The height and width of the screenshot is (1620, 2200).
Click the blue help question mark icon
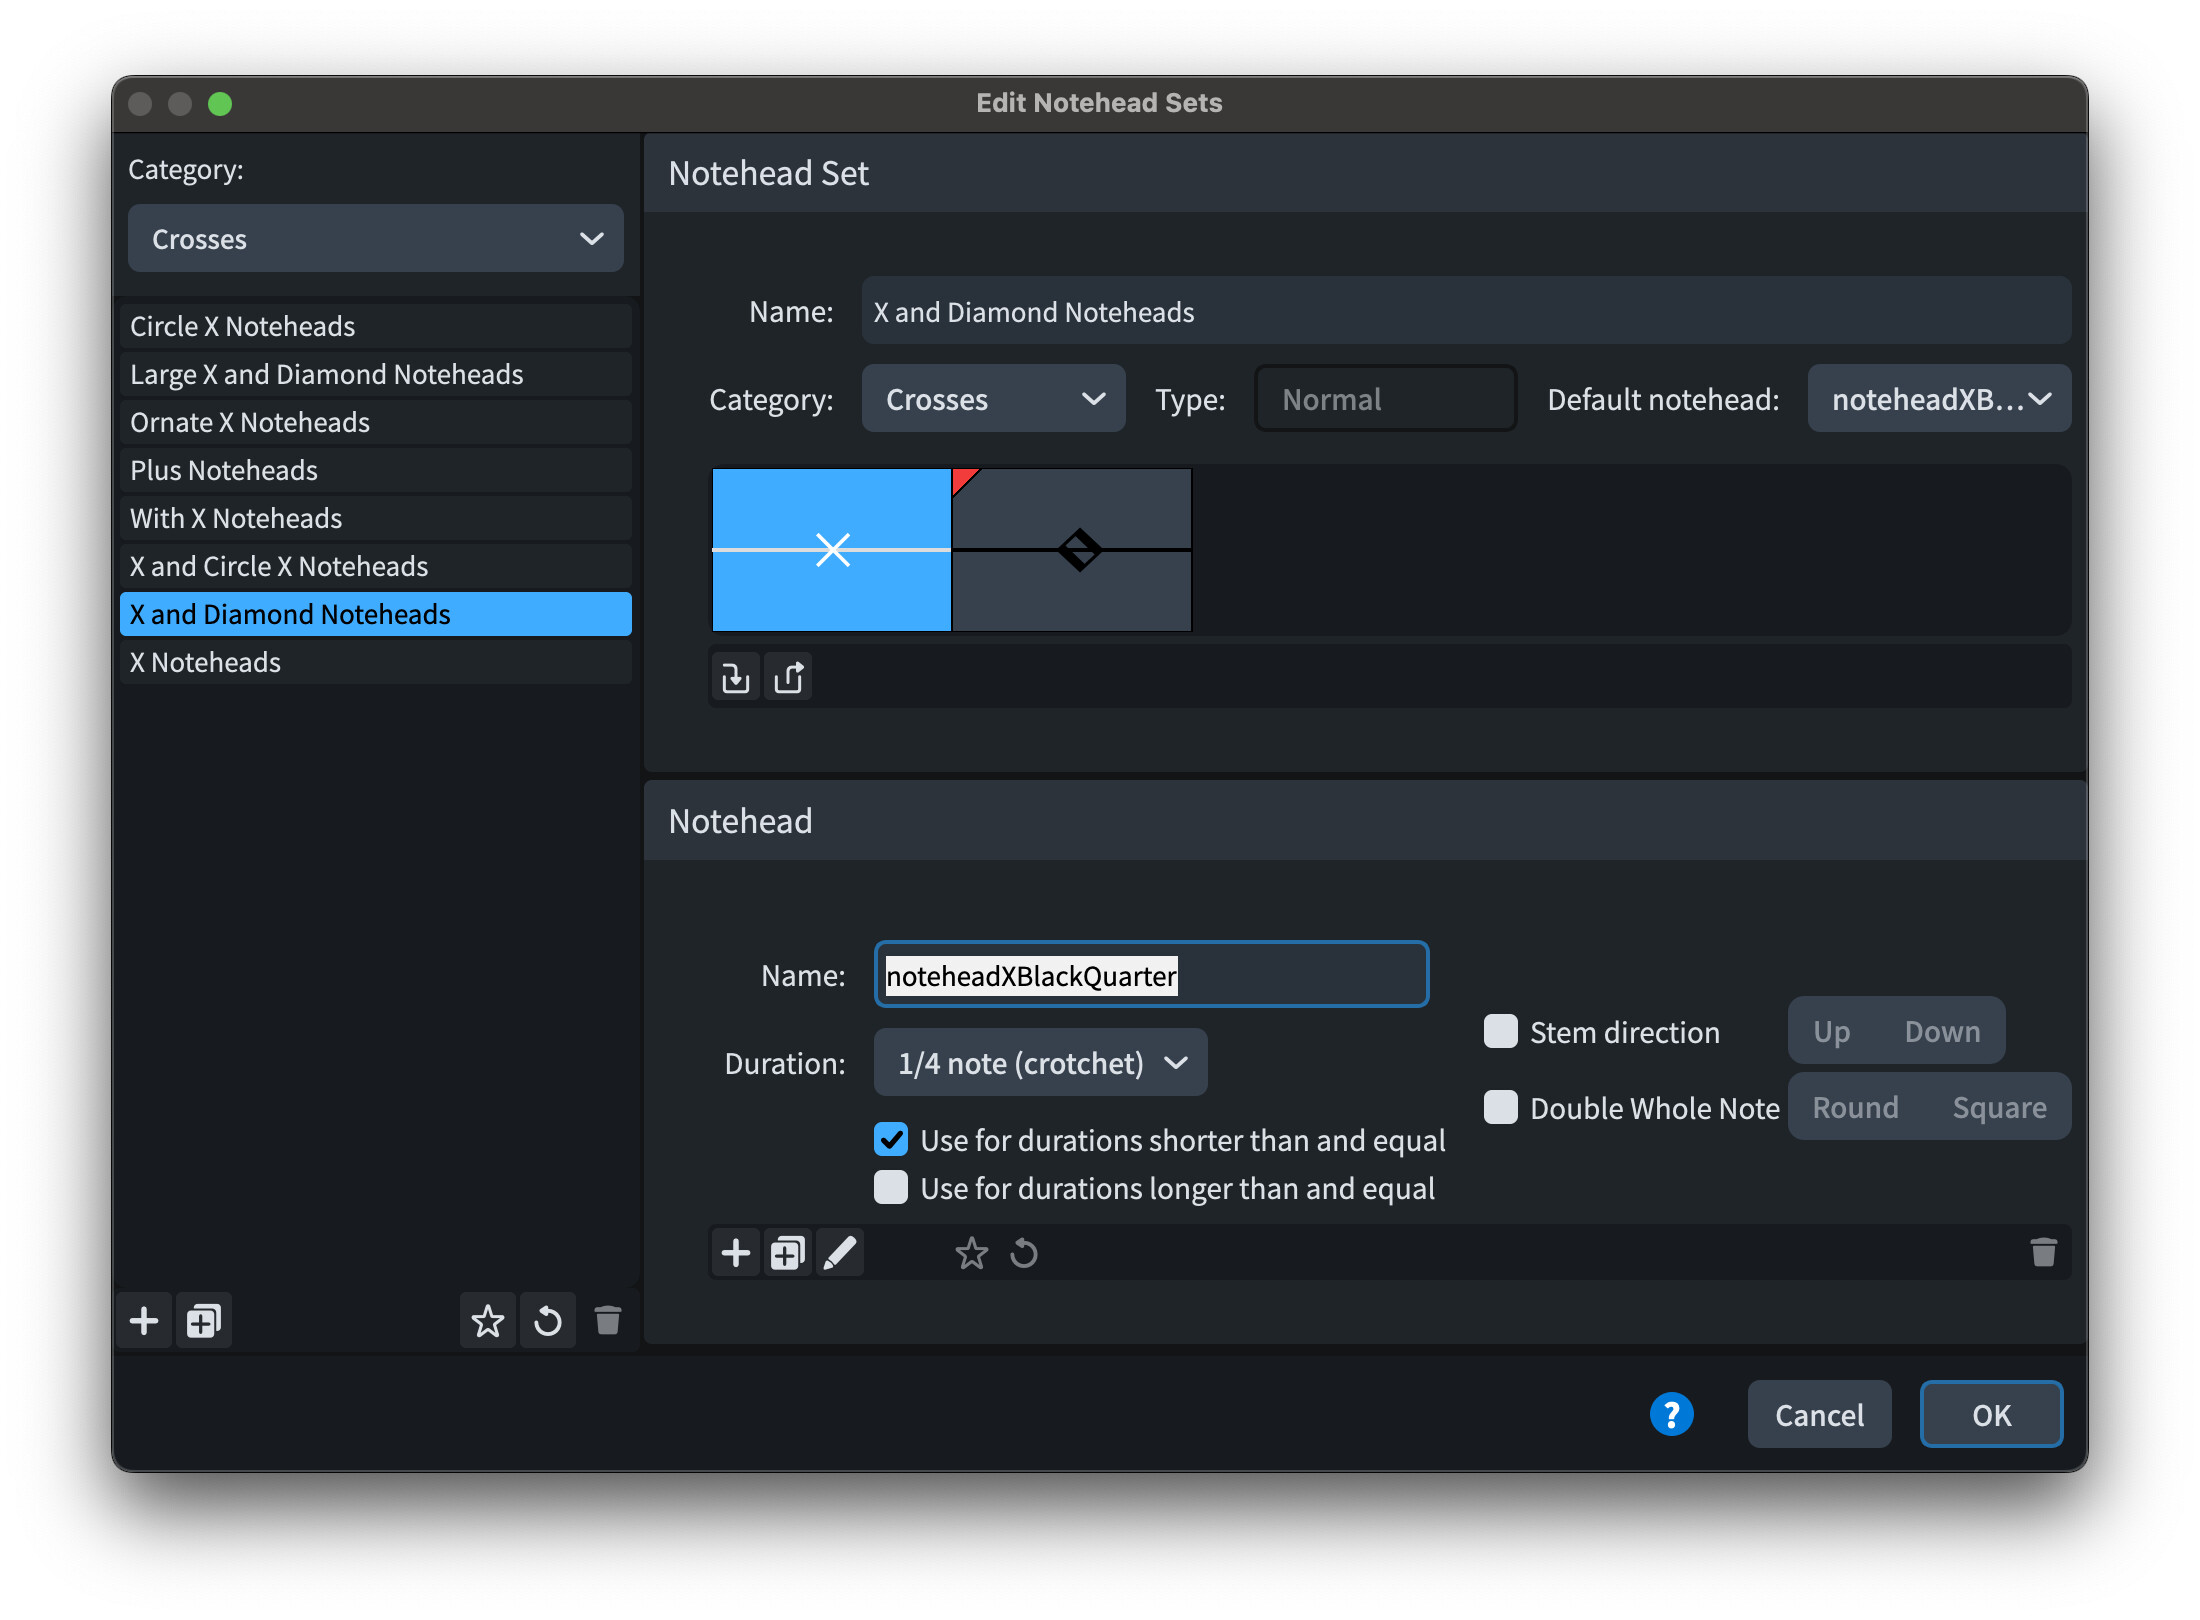[1671, 1414]
